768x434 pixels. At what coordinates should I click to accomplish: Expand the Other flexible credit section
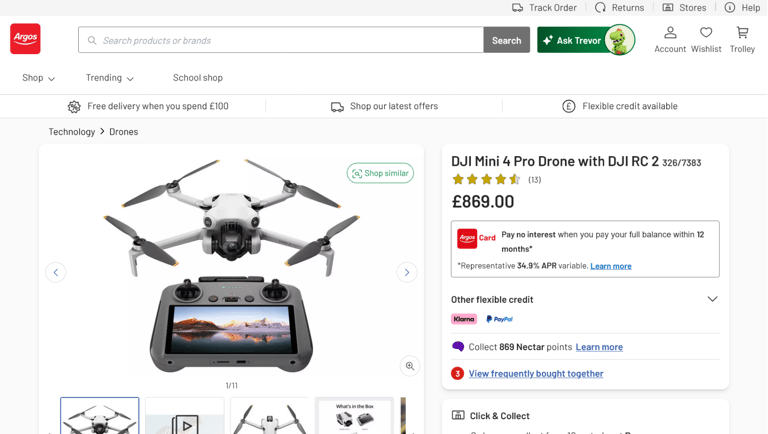(585, 299)
